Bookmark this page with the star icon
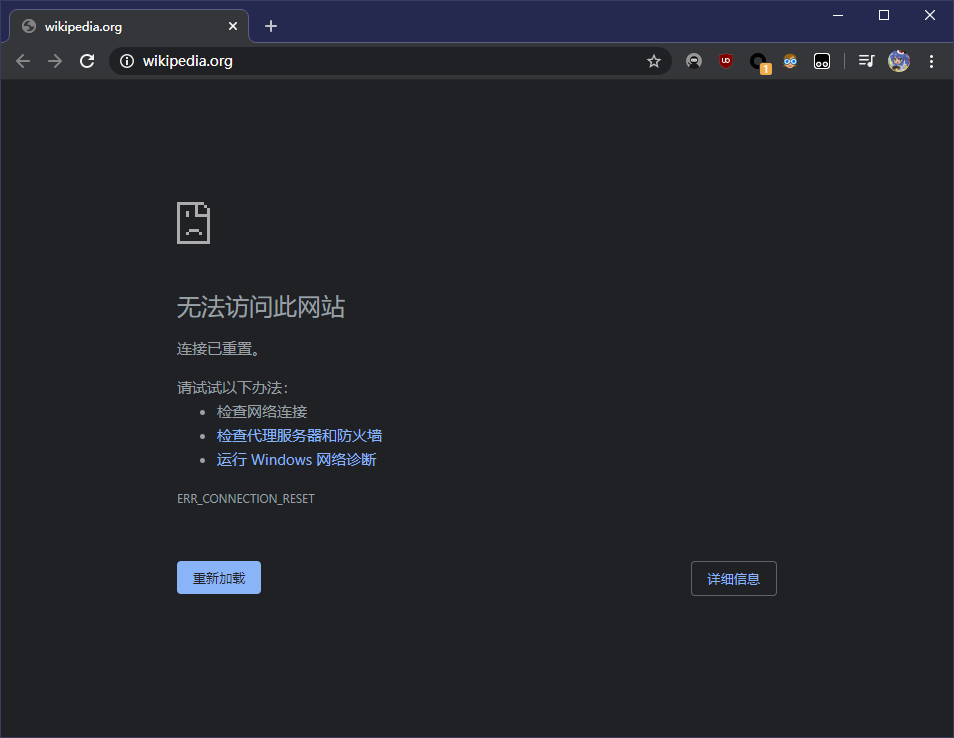This screenshot has height=738, width=954. (x=653, y=61)
